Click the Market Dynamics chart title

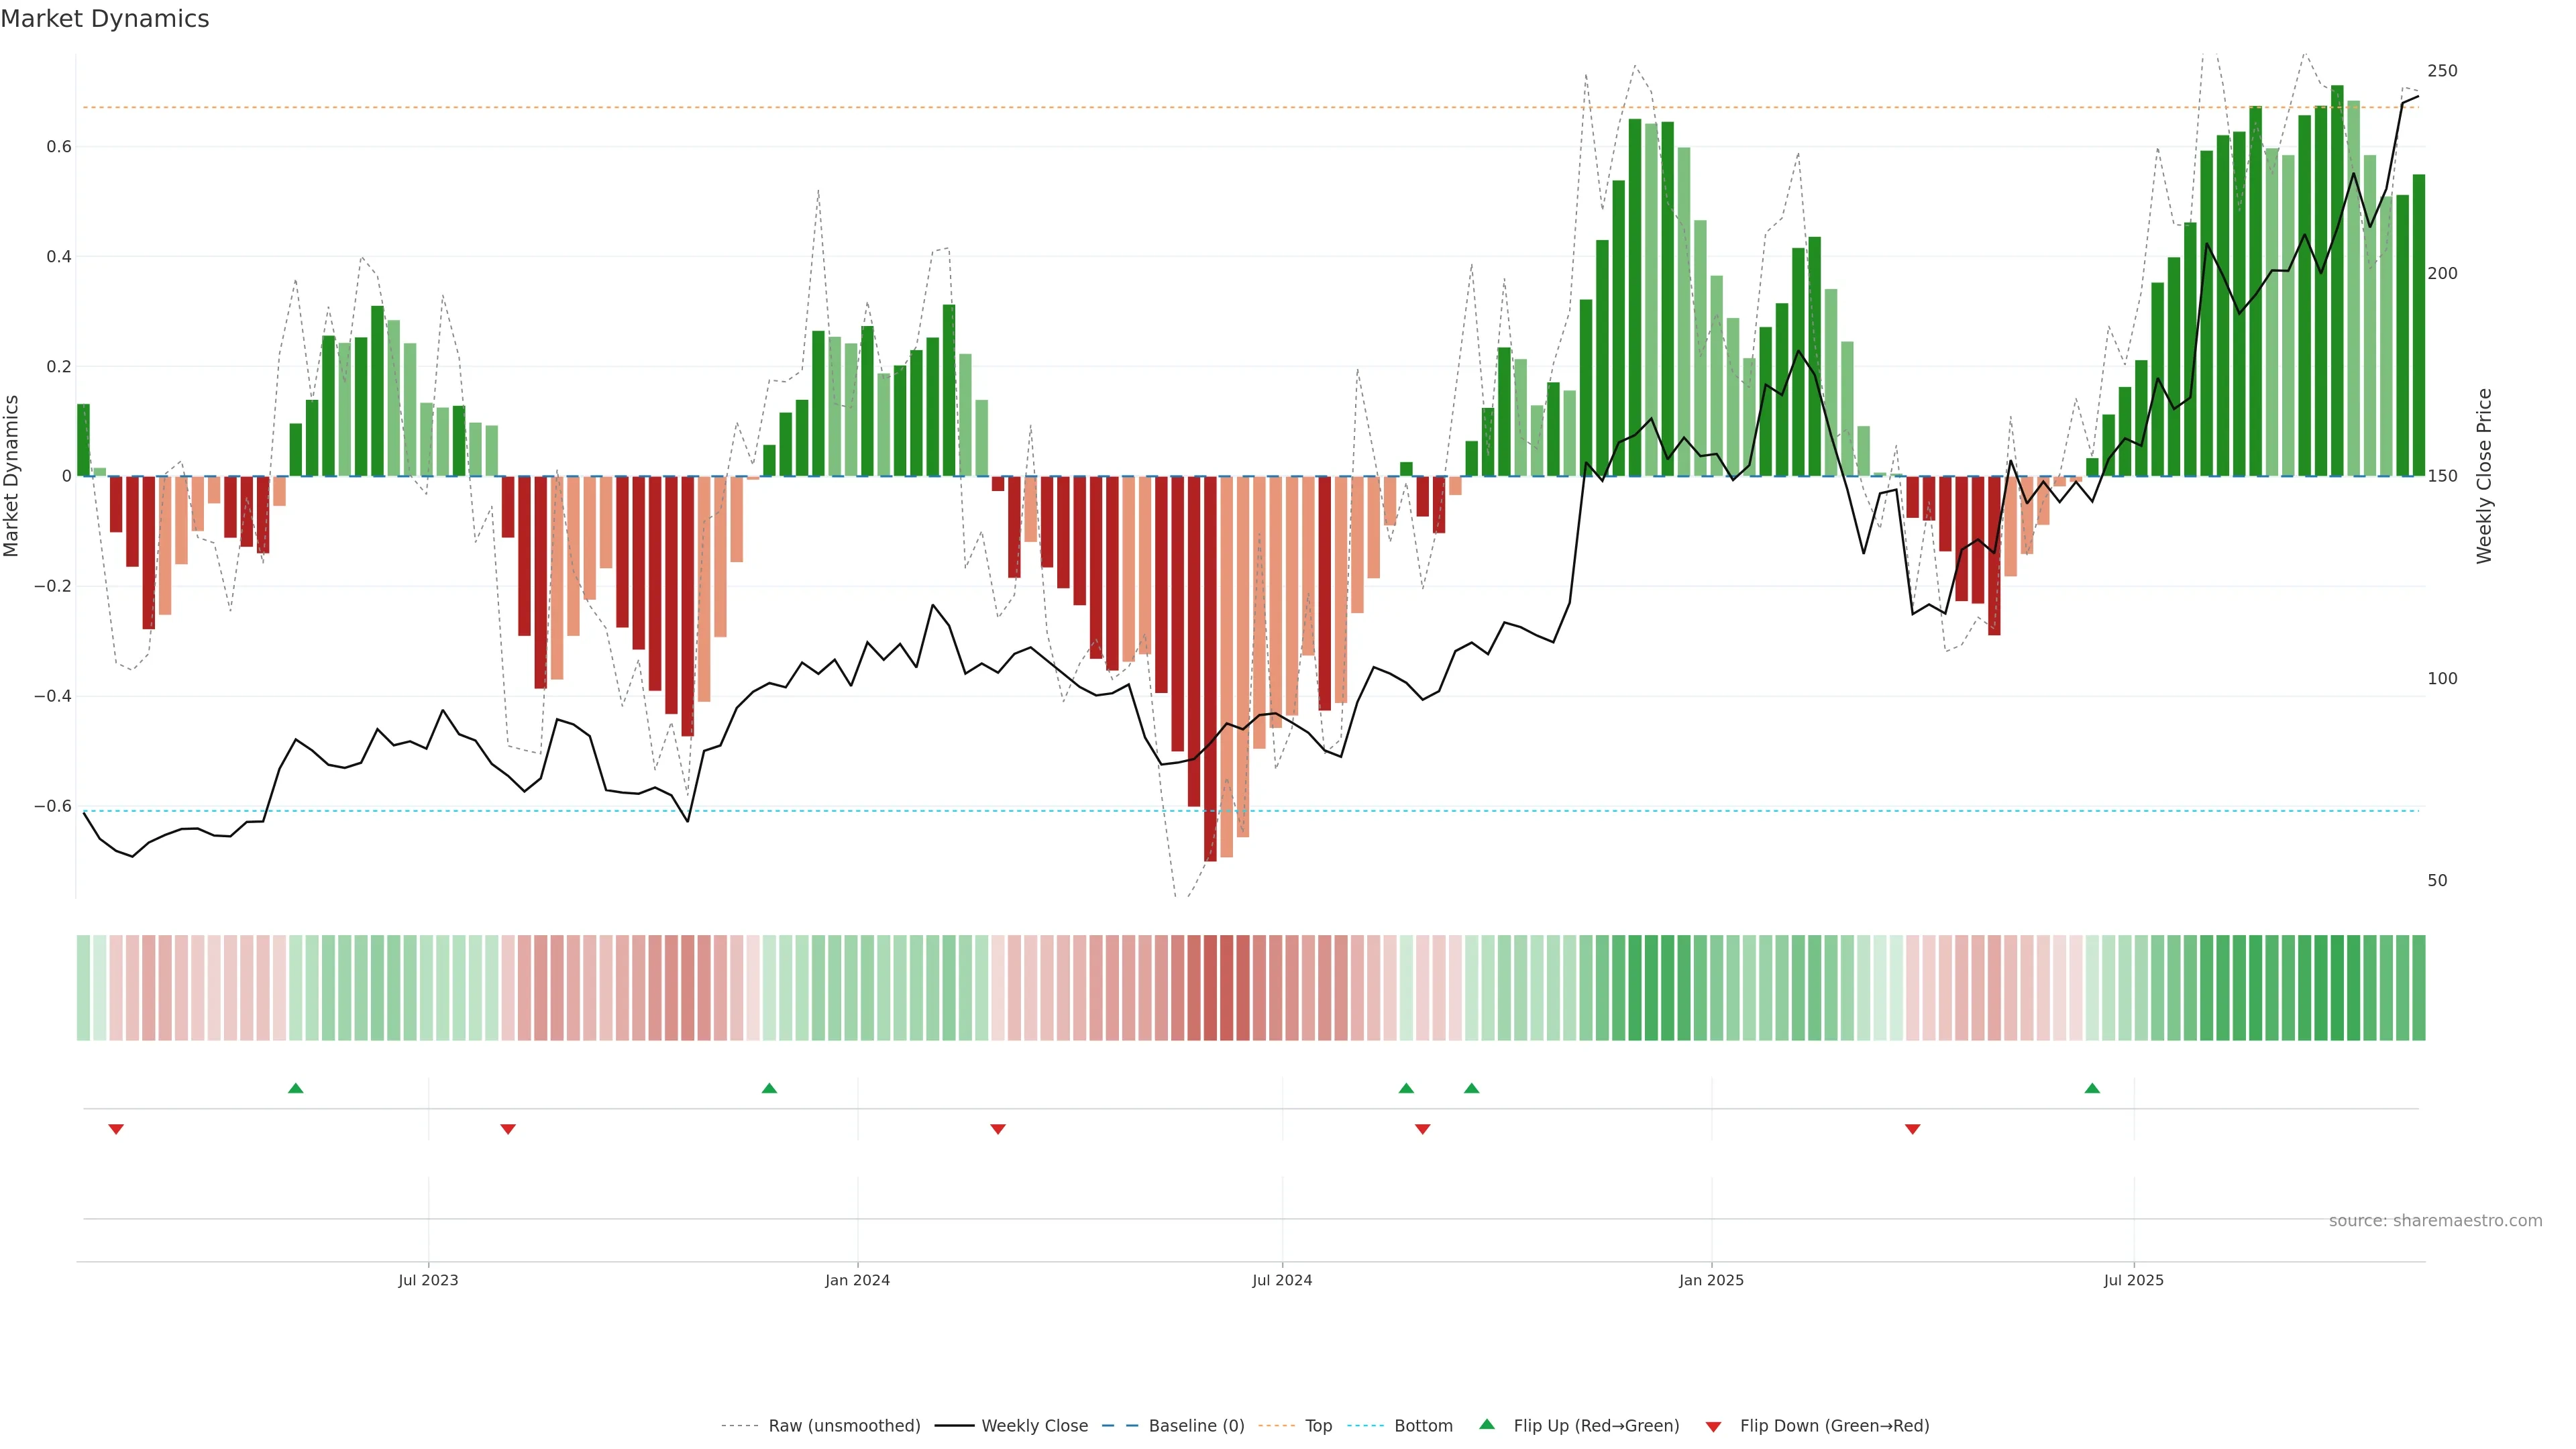[105, 19]
